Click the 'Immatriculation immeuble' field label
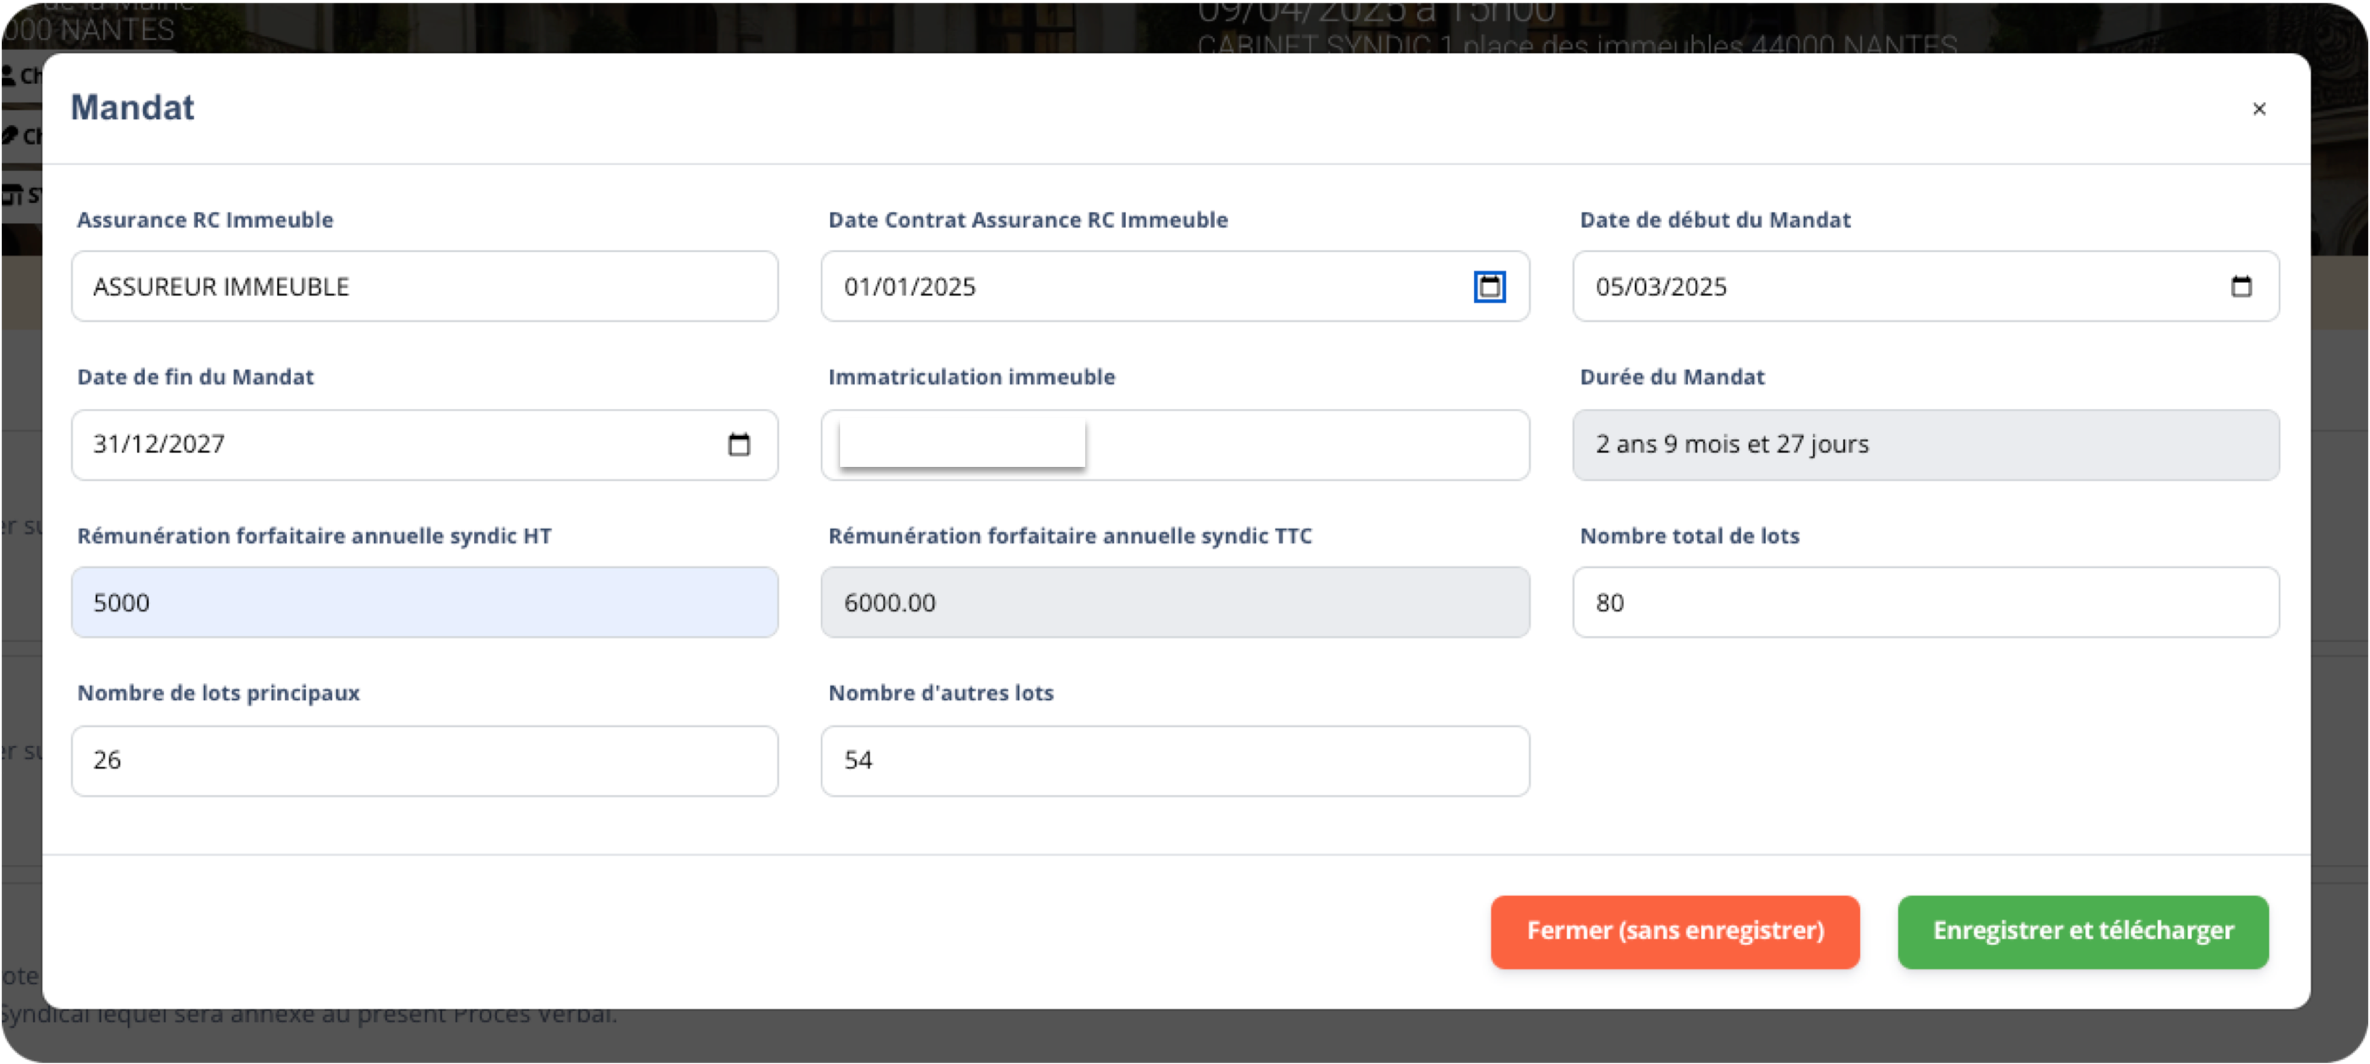Viewport: 2370px width, 1064px height. (971, 377)
